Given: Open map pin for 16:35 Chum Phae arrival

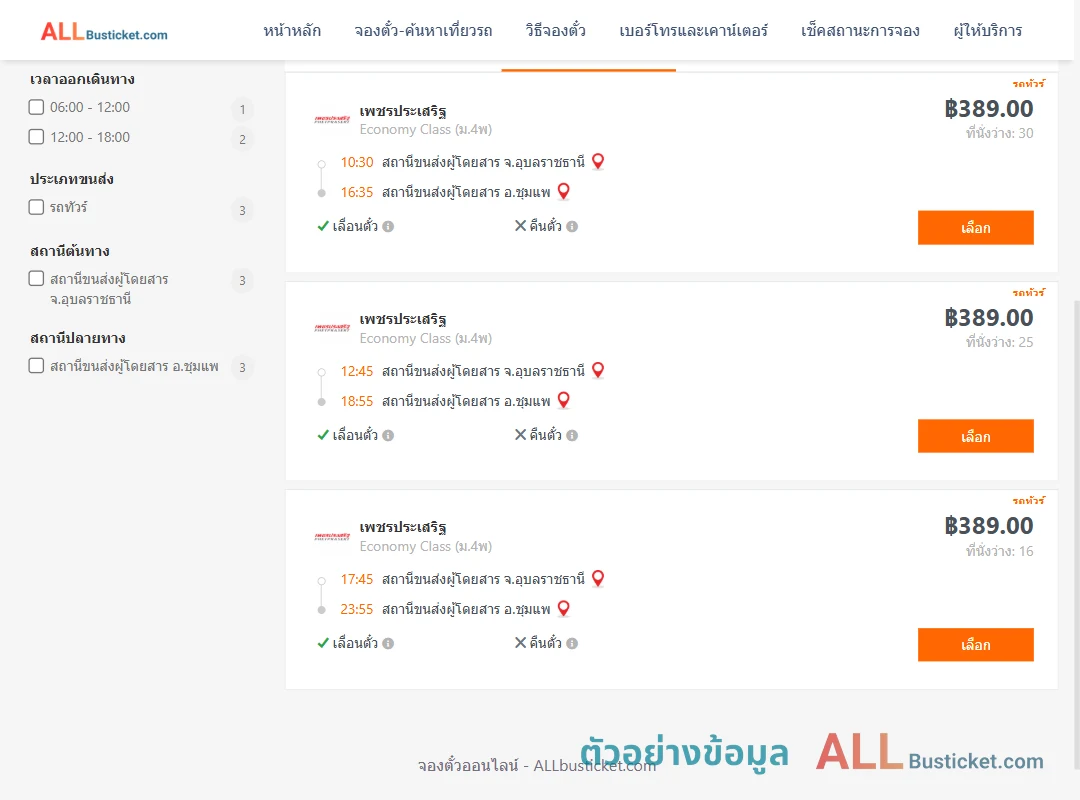Looking at the screenshot, I should 563,191.
